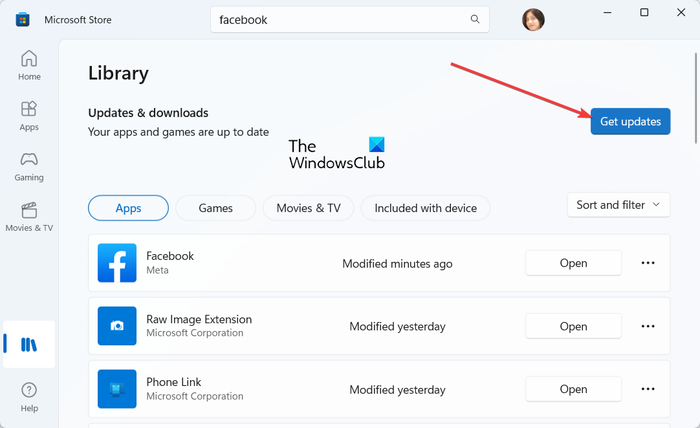Open Help from the sidebar

click(x=29, y=397)
